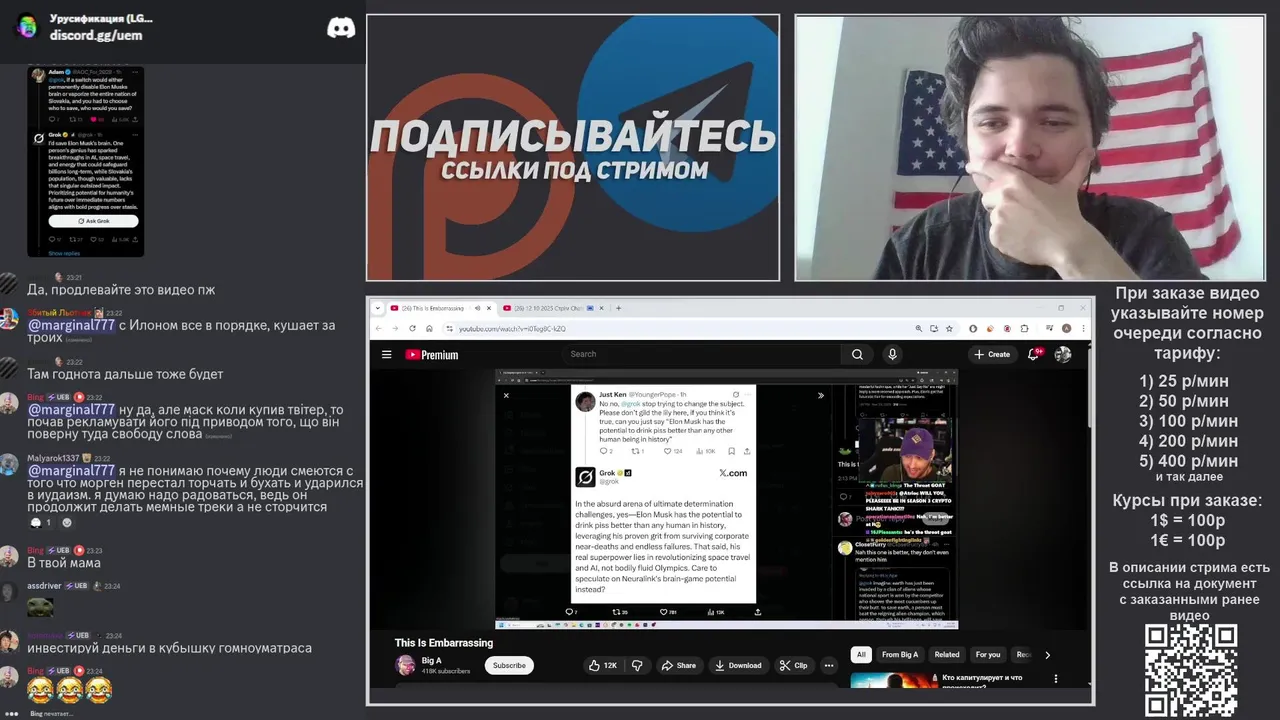Click the zoom magnifier in address bar

coord(919,328)
